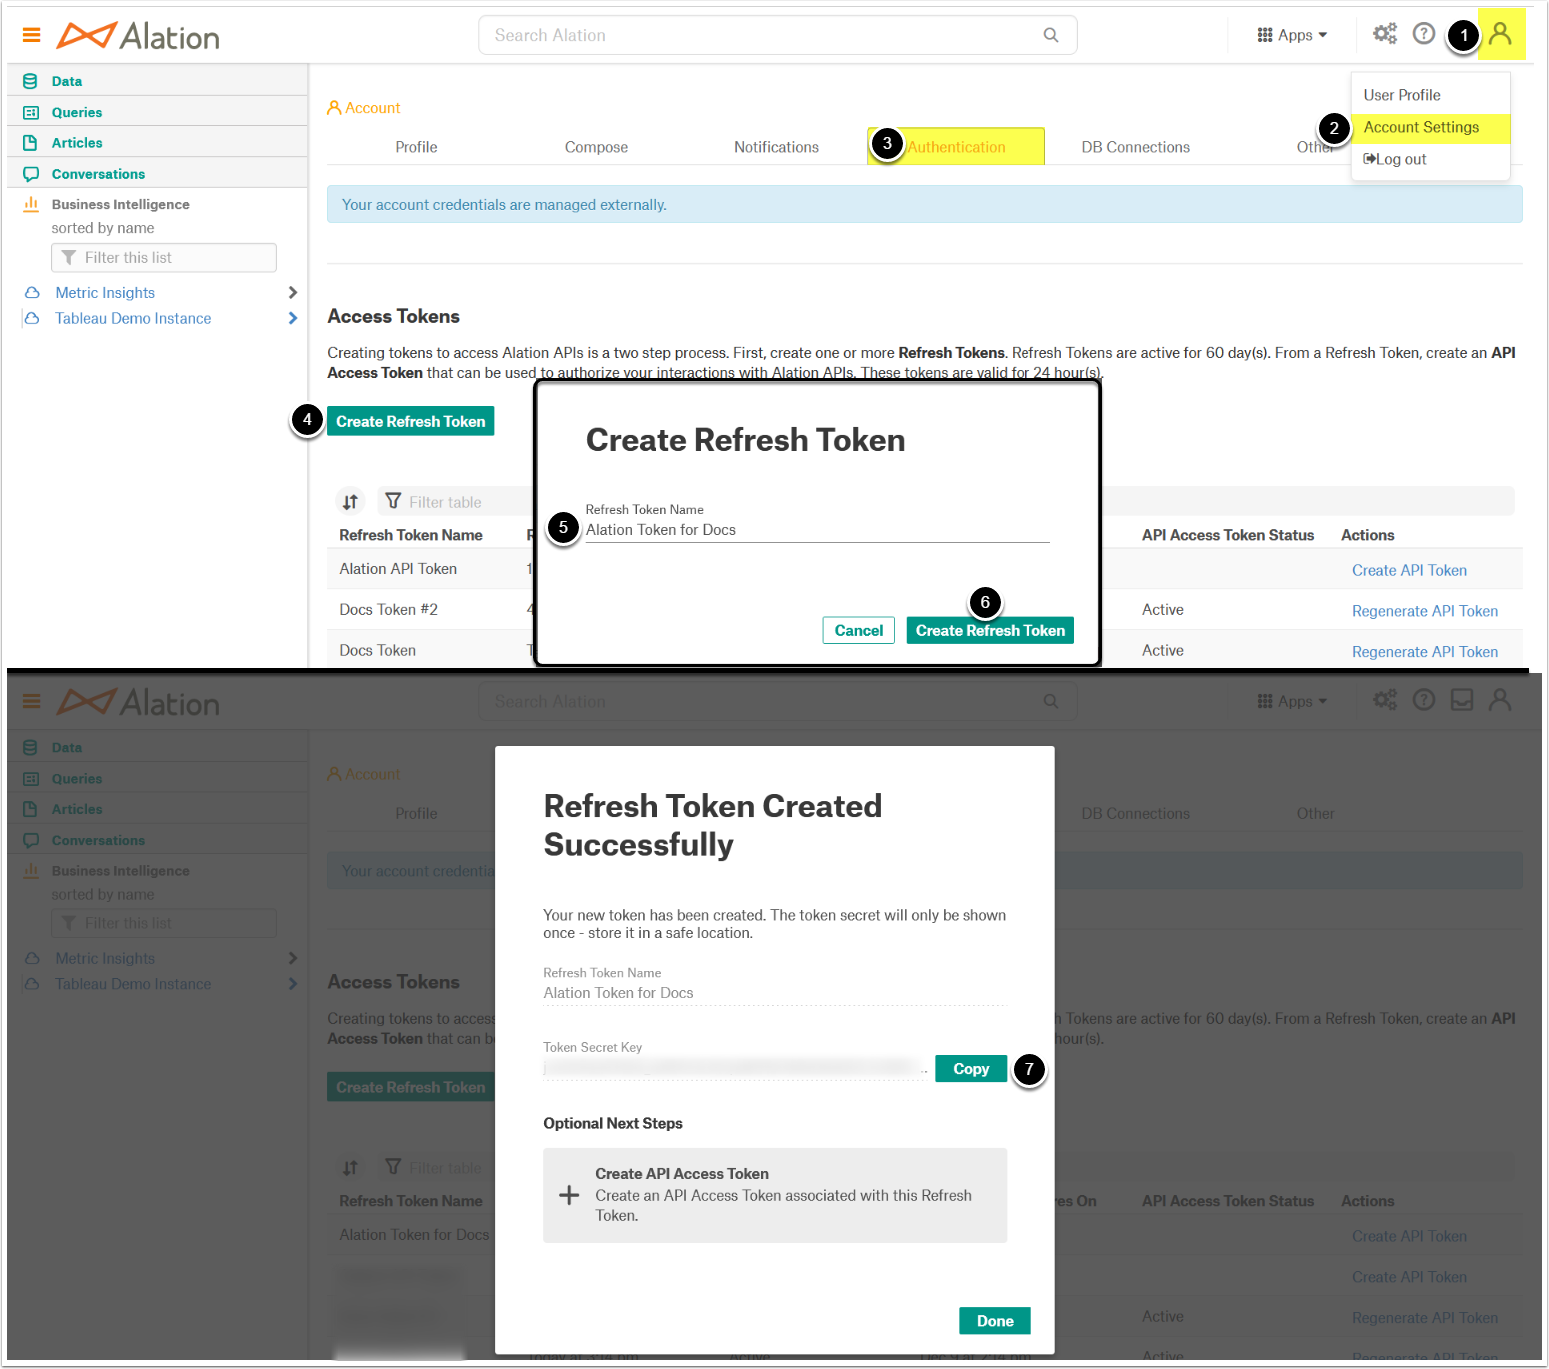The image size is (1549, 1369).
Task: Click the dimmed help icon in the lower screenshot
Action: point(1424,700)
